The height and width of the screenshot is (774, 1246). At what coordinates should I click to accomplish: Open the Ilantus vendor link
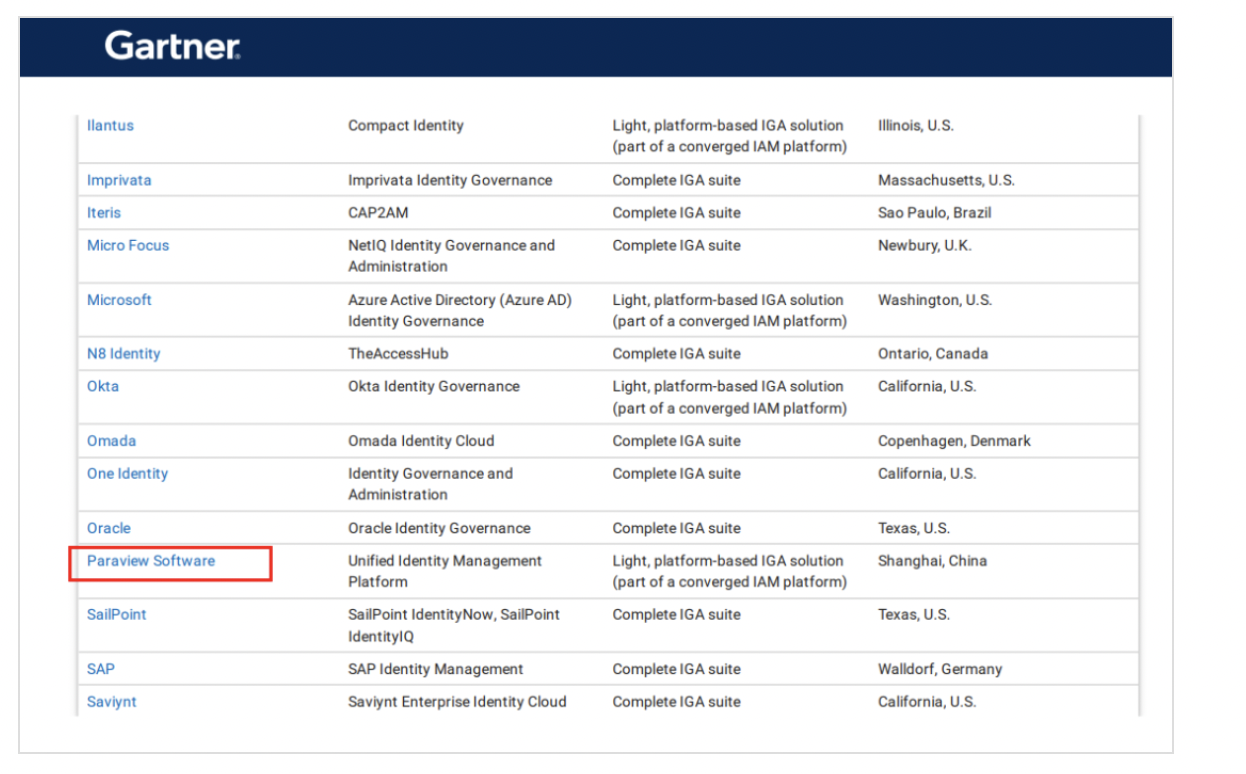tap(110, 126)
